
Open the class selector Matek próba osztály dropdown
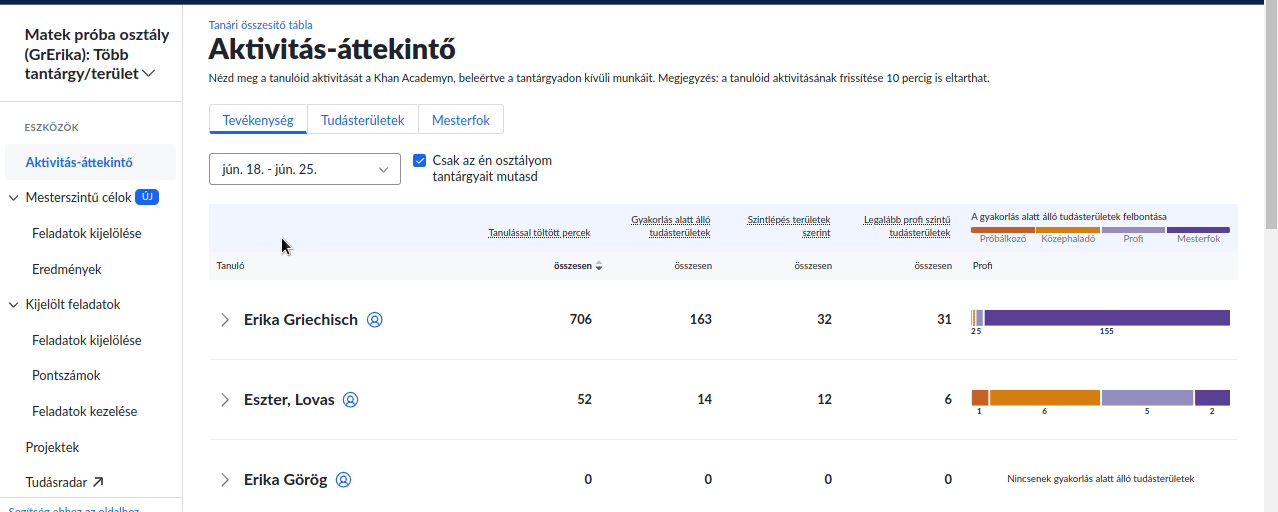(x=97, y=54)
